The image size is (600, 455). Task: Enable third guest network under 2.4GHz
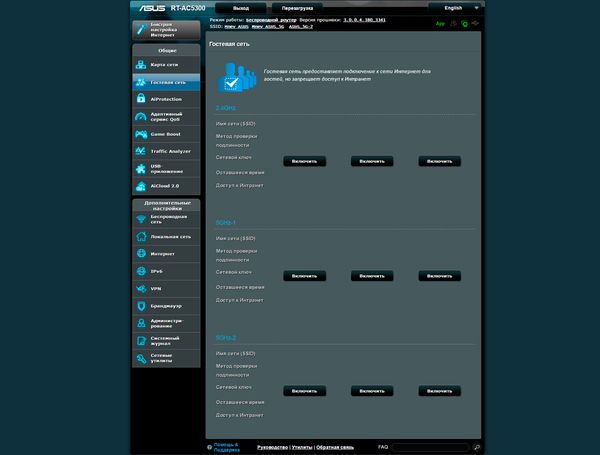[x=440, y=161]
